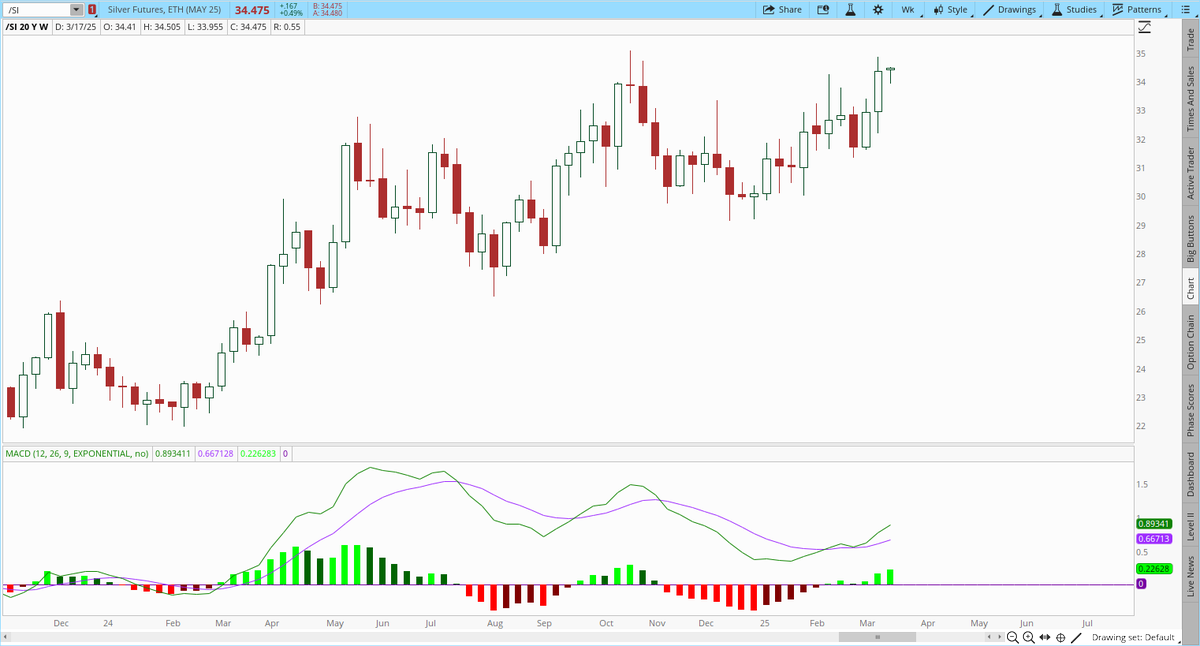Click the small right arrow by zoom icons
This screenshot has width=1200, height=646.
coord(998,637)
